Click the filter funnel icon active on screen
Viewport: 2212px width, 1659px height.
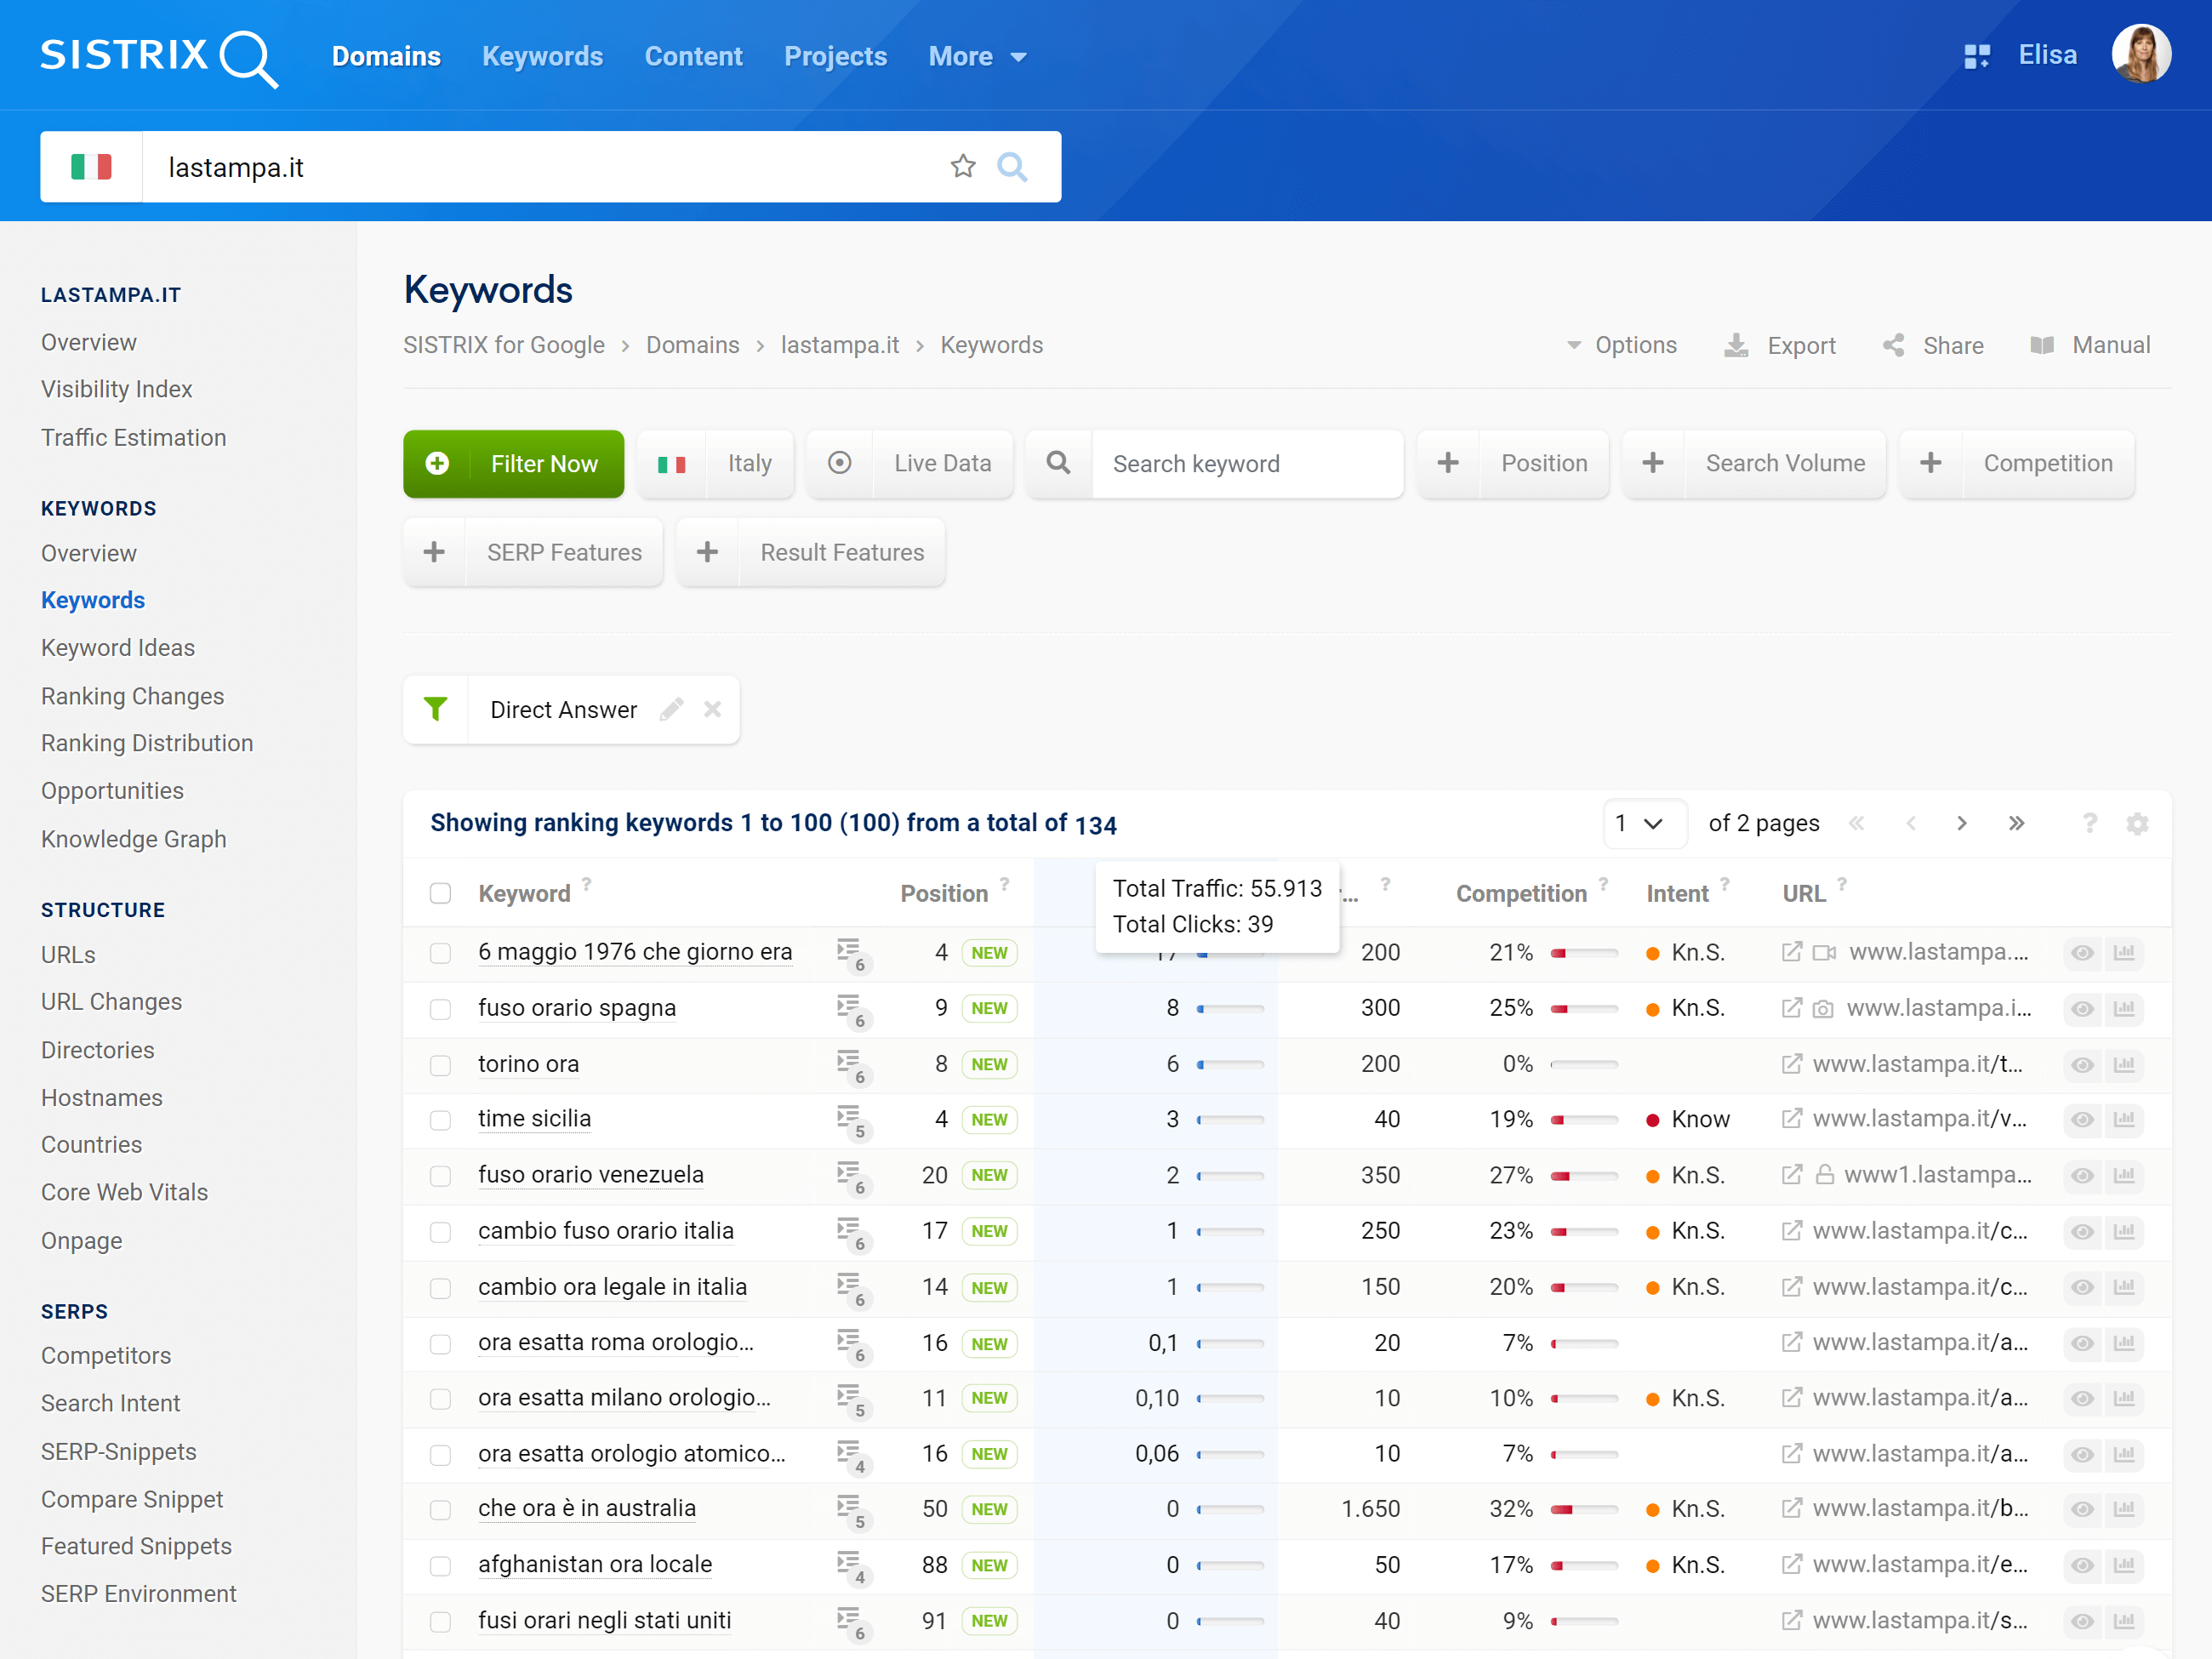tap(436, 710)
